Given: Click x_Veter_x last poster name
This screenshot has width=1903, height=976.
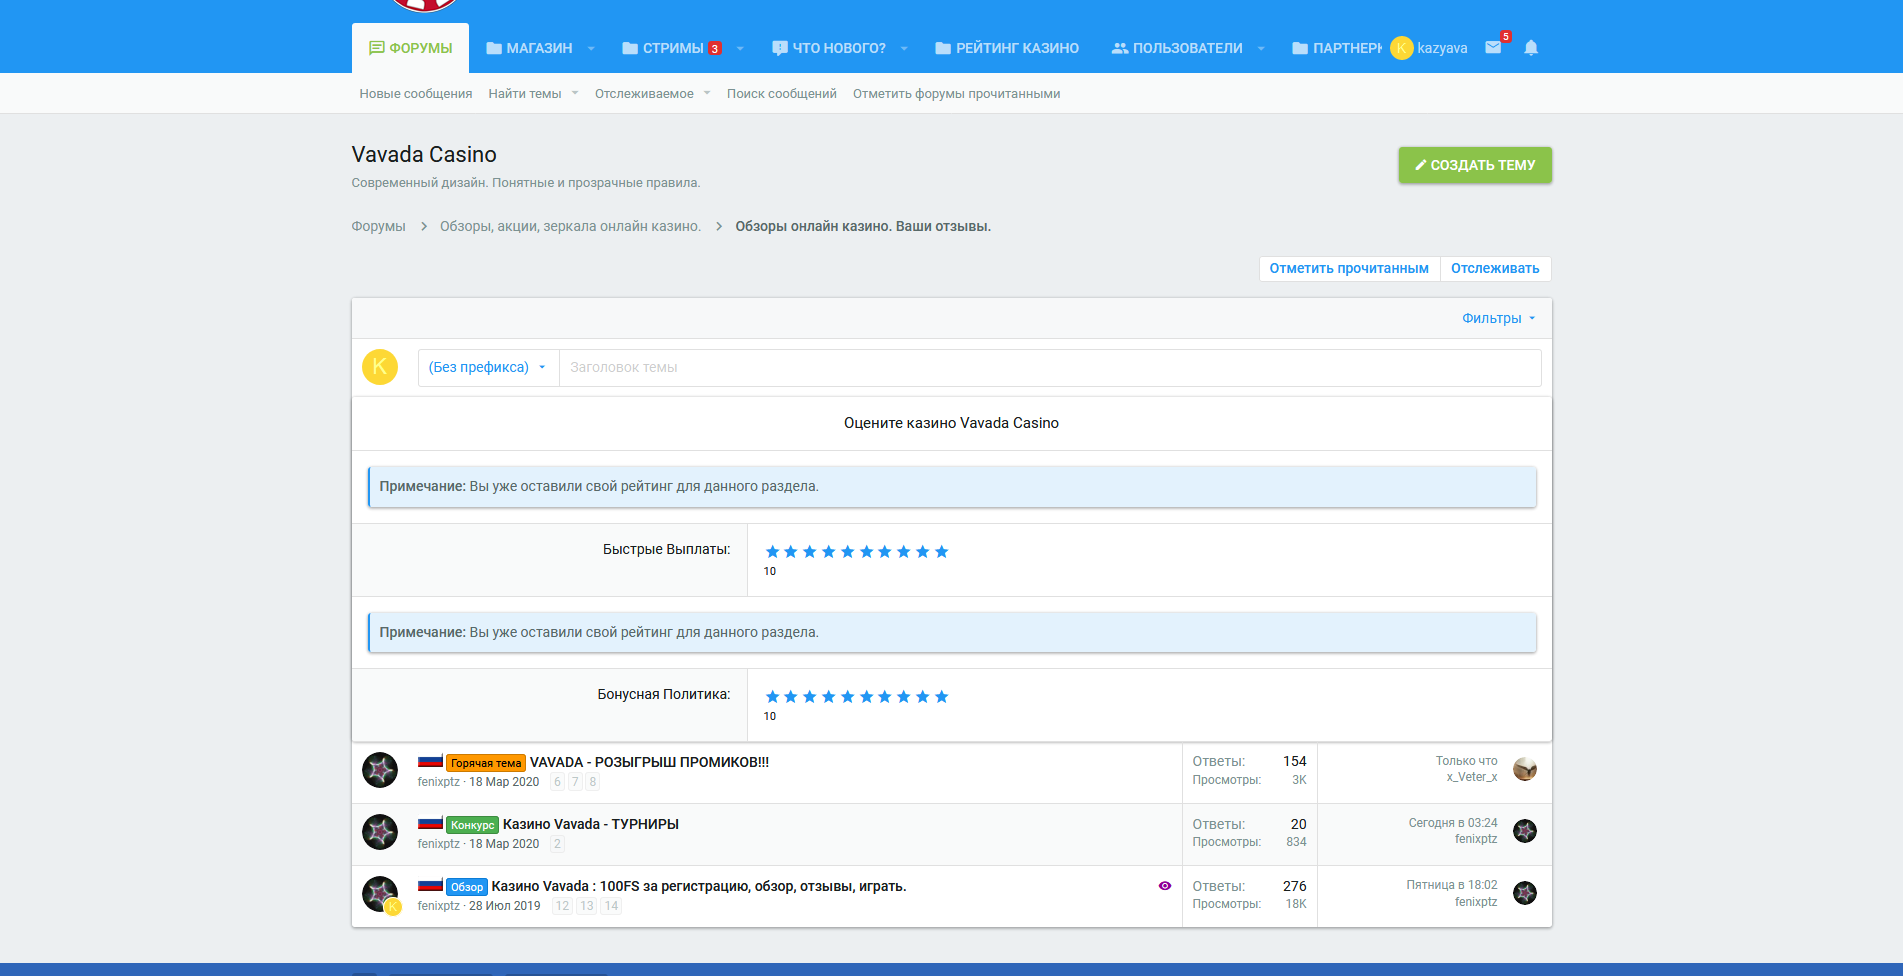Looking at the screenshot, I should [1472, 777].
